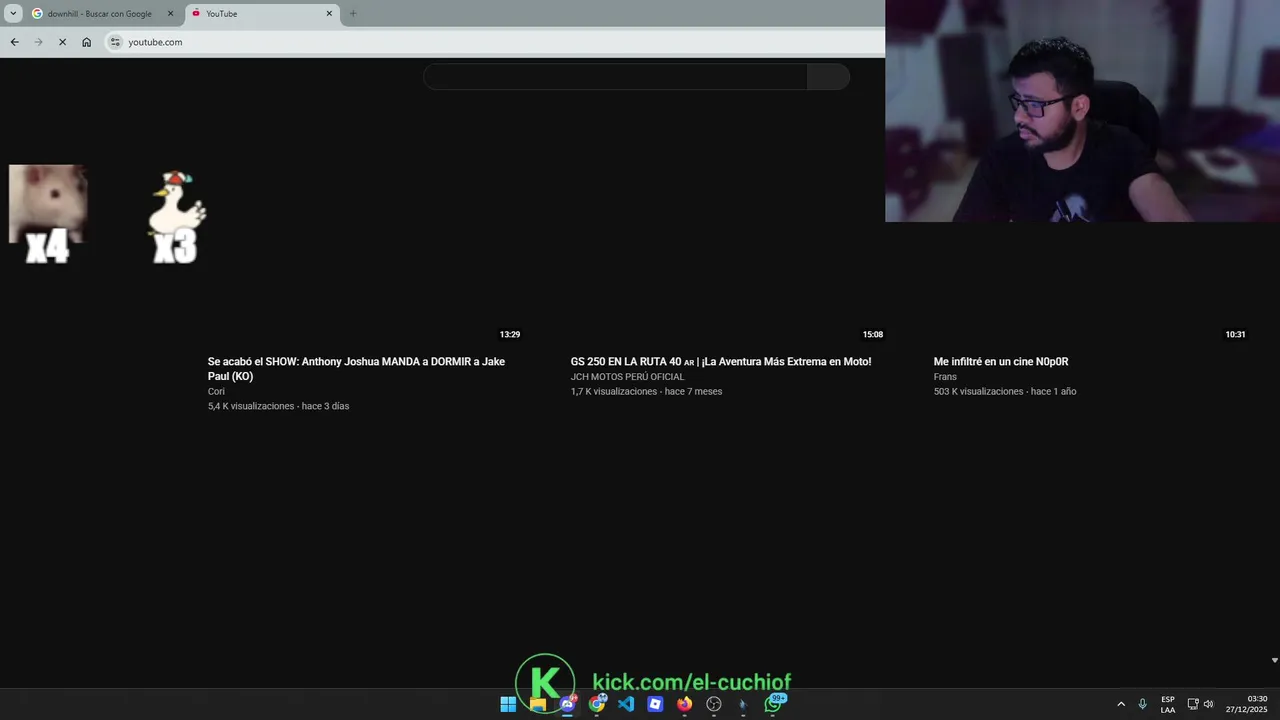1280x720 pixels.
Task: Click '5,4 K visualizaciones · hace 3 días' text
Action: pyautogui.click(x=278, y=406)
